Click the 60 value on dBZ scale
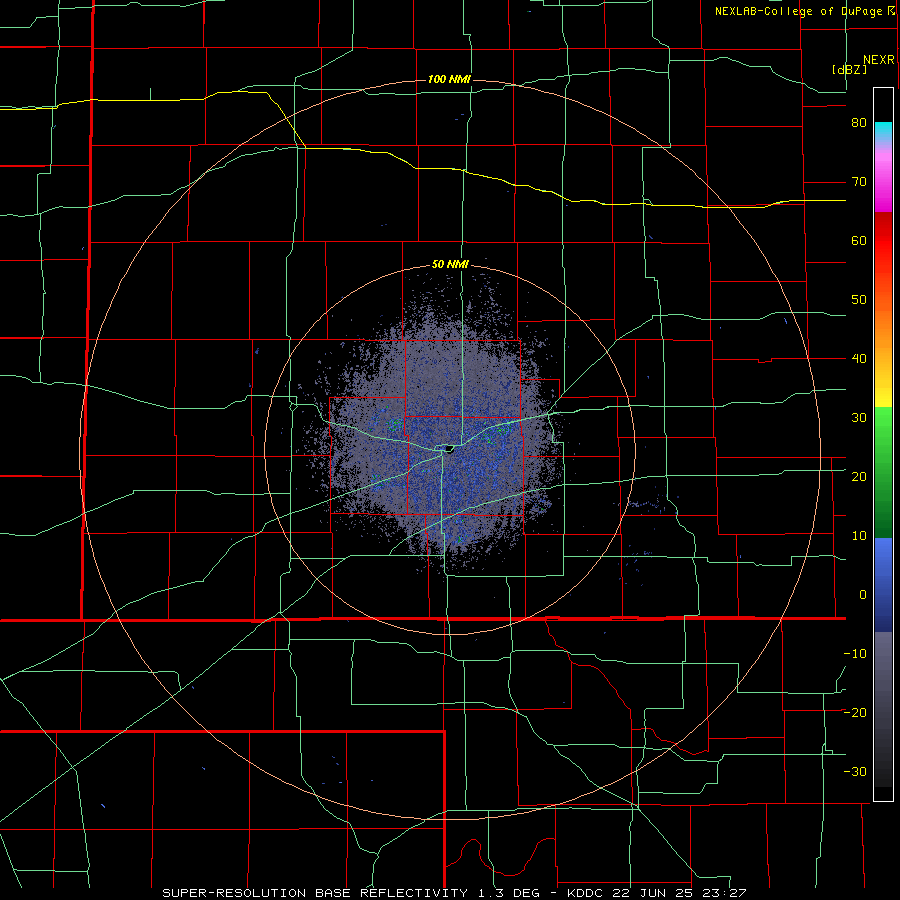900x900 pixels. coord(859,240)
